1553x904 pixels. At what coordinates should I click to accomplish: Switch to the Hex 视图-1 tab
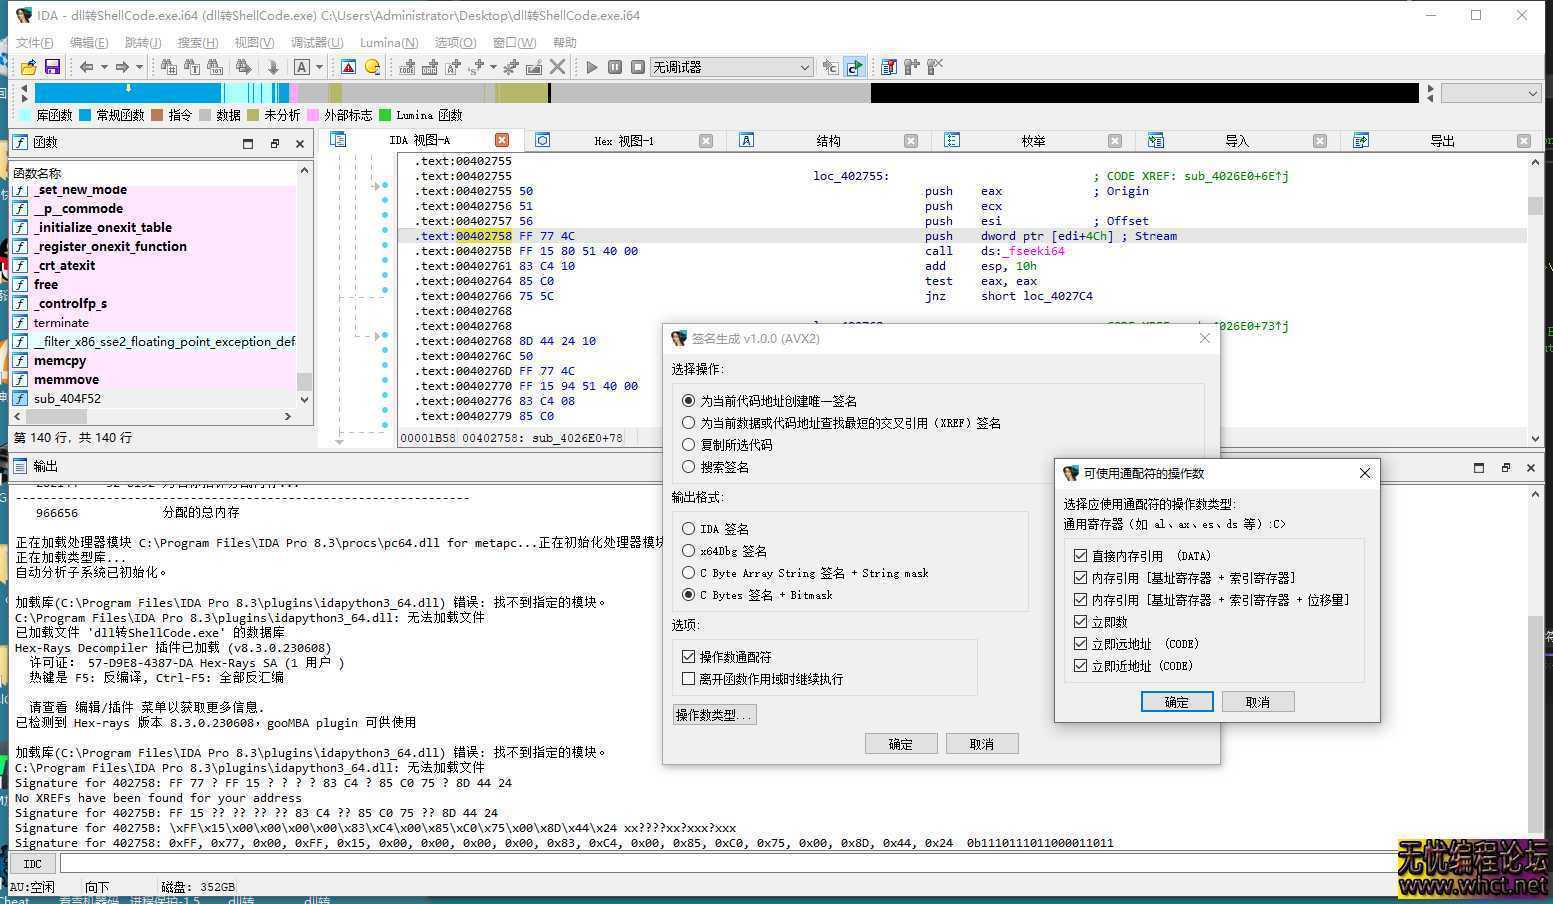[x=625, y=140]
